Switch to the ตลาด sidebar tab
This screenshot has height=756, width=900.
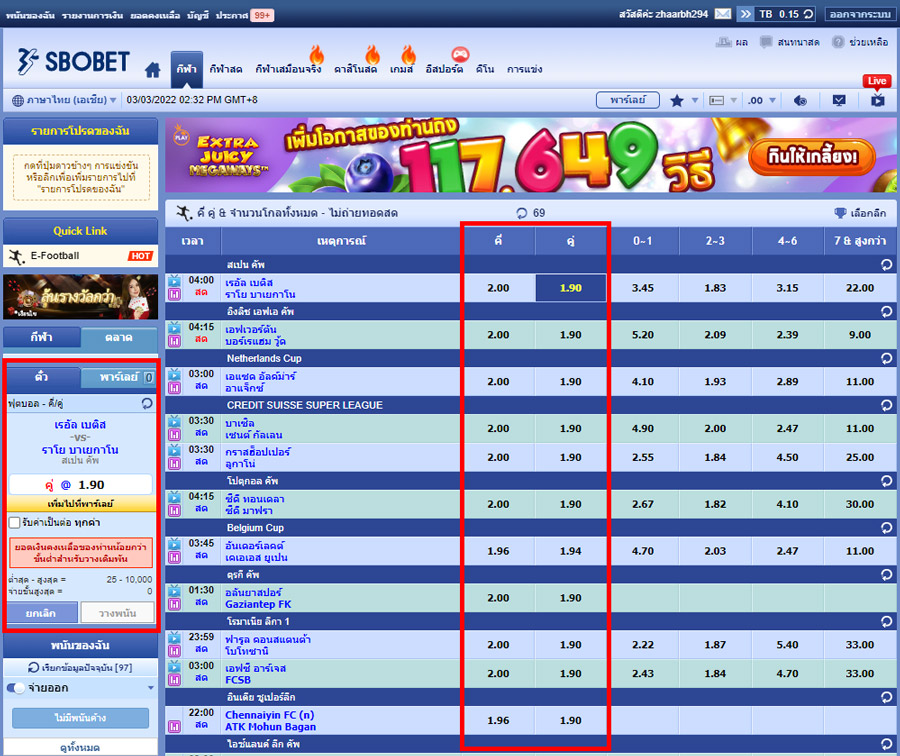(x=119, y=338)
